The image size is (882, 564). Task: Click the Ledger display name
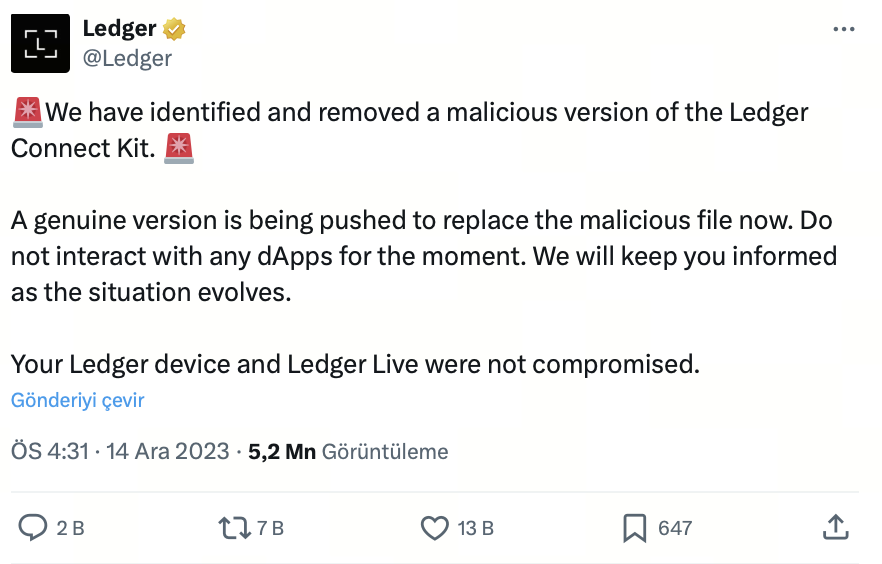(119, 30)
